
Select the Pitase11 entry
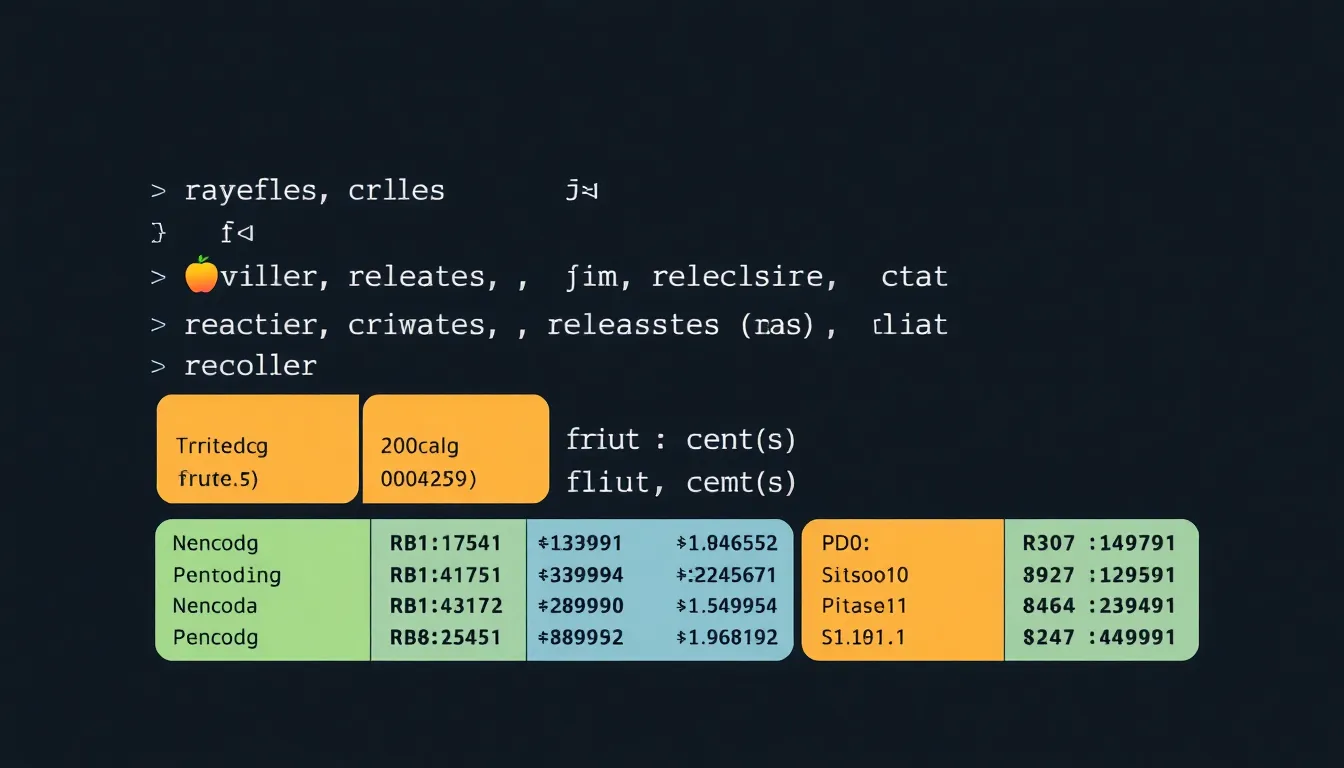(x=864, y=606)
